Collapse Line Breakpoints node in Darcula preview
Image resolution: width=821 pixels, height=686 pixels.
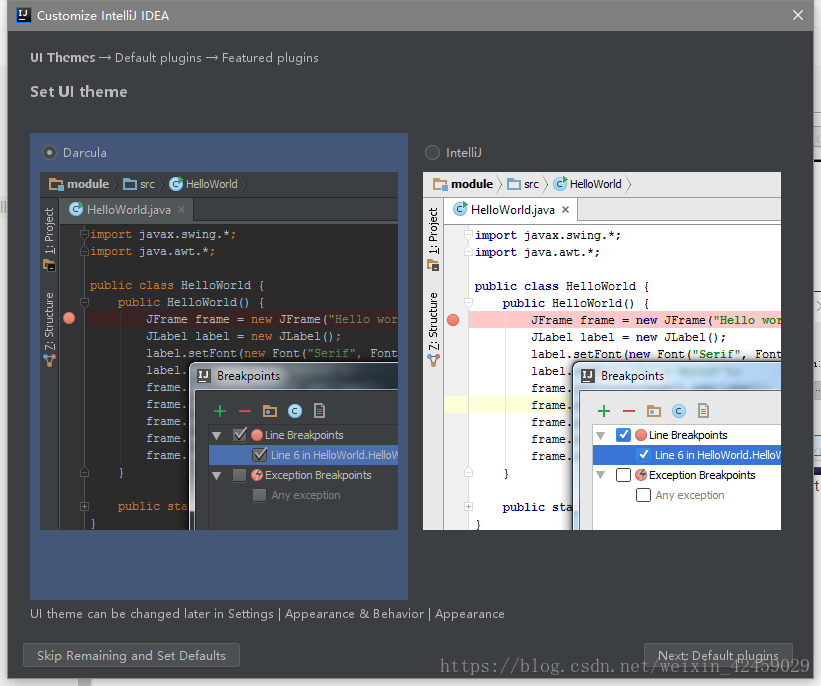click(217, 435)
